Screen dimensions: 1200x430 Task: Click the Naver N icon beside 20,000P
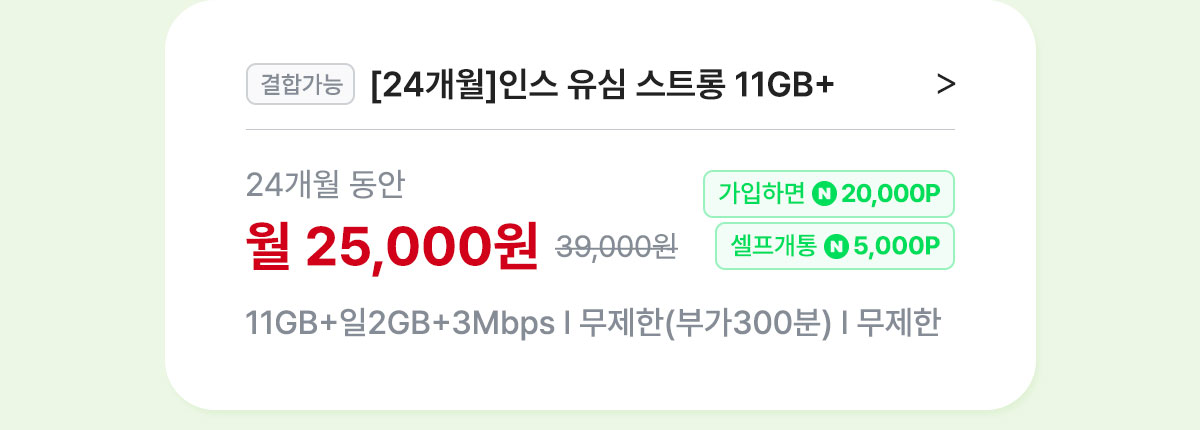(x=825, y=194)
